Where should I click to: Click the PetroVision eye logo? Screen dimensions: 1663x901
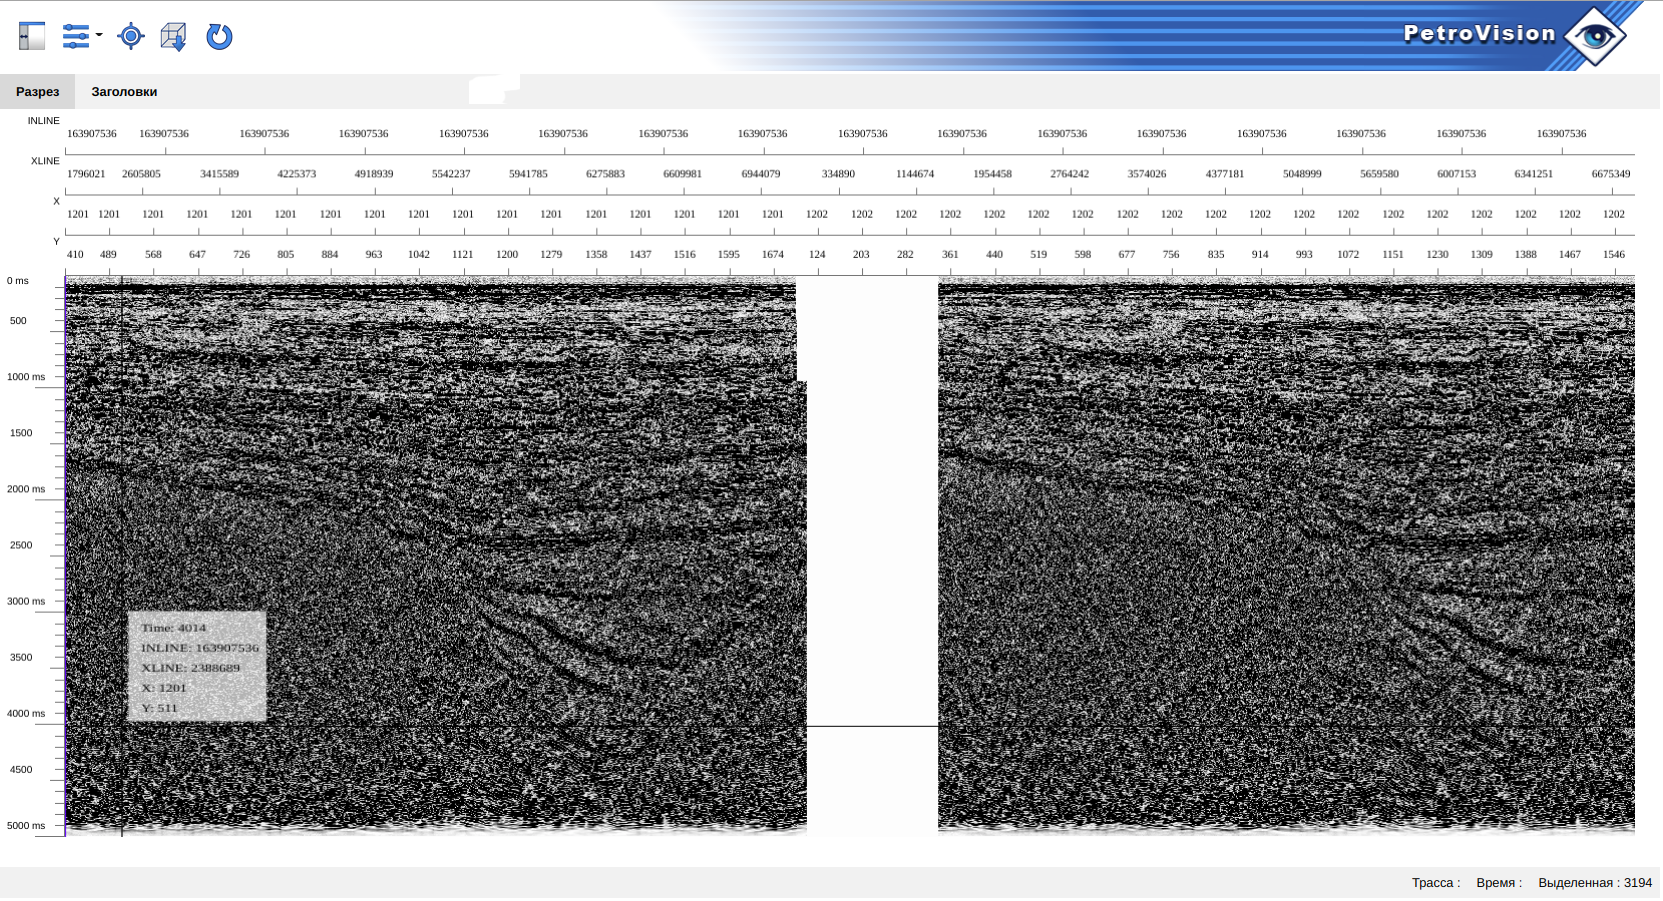[x=1596, y=37]
